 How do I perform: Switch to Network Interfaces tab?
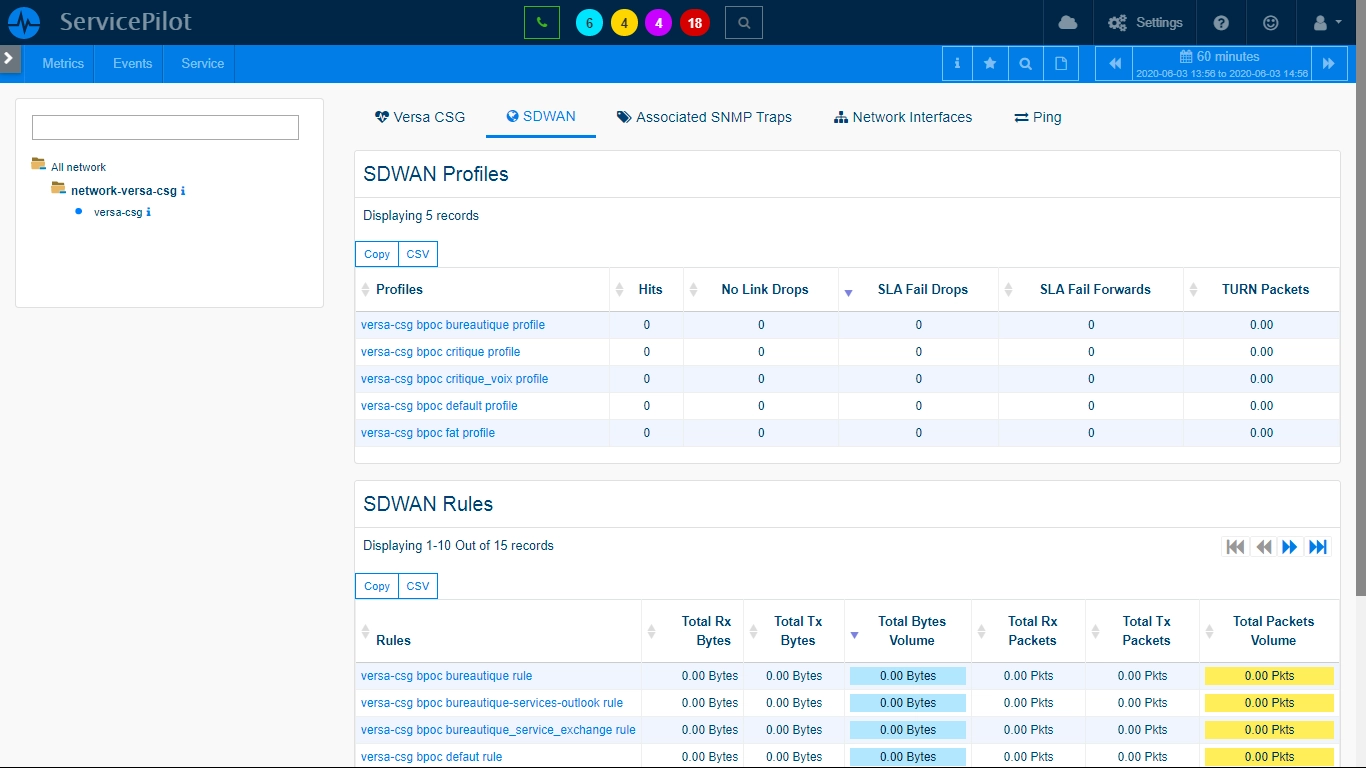tap(903, 117)
